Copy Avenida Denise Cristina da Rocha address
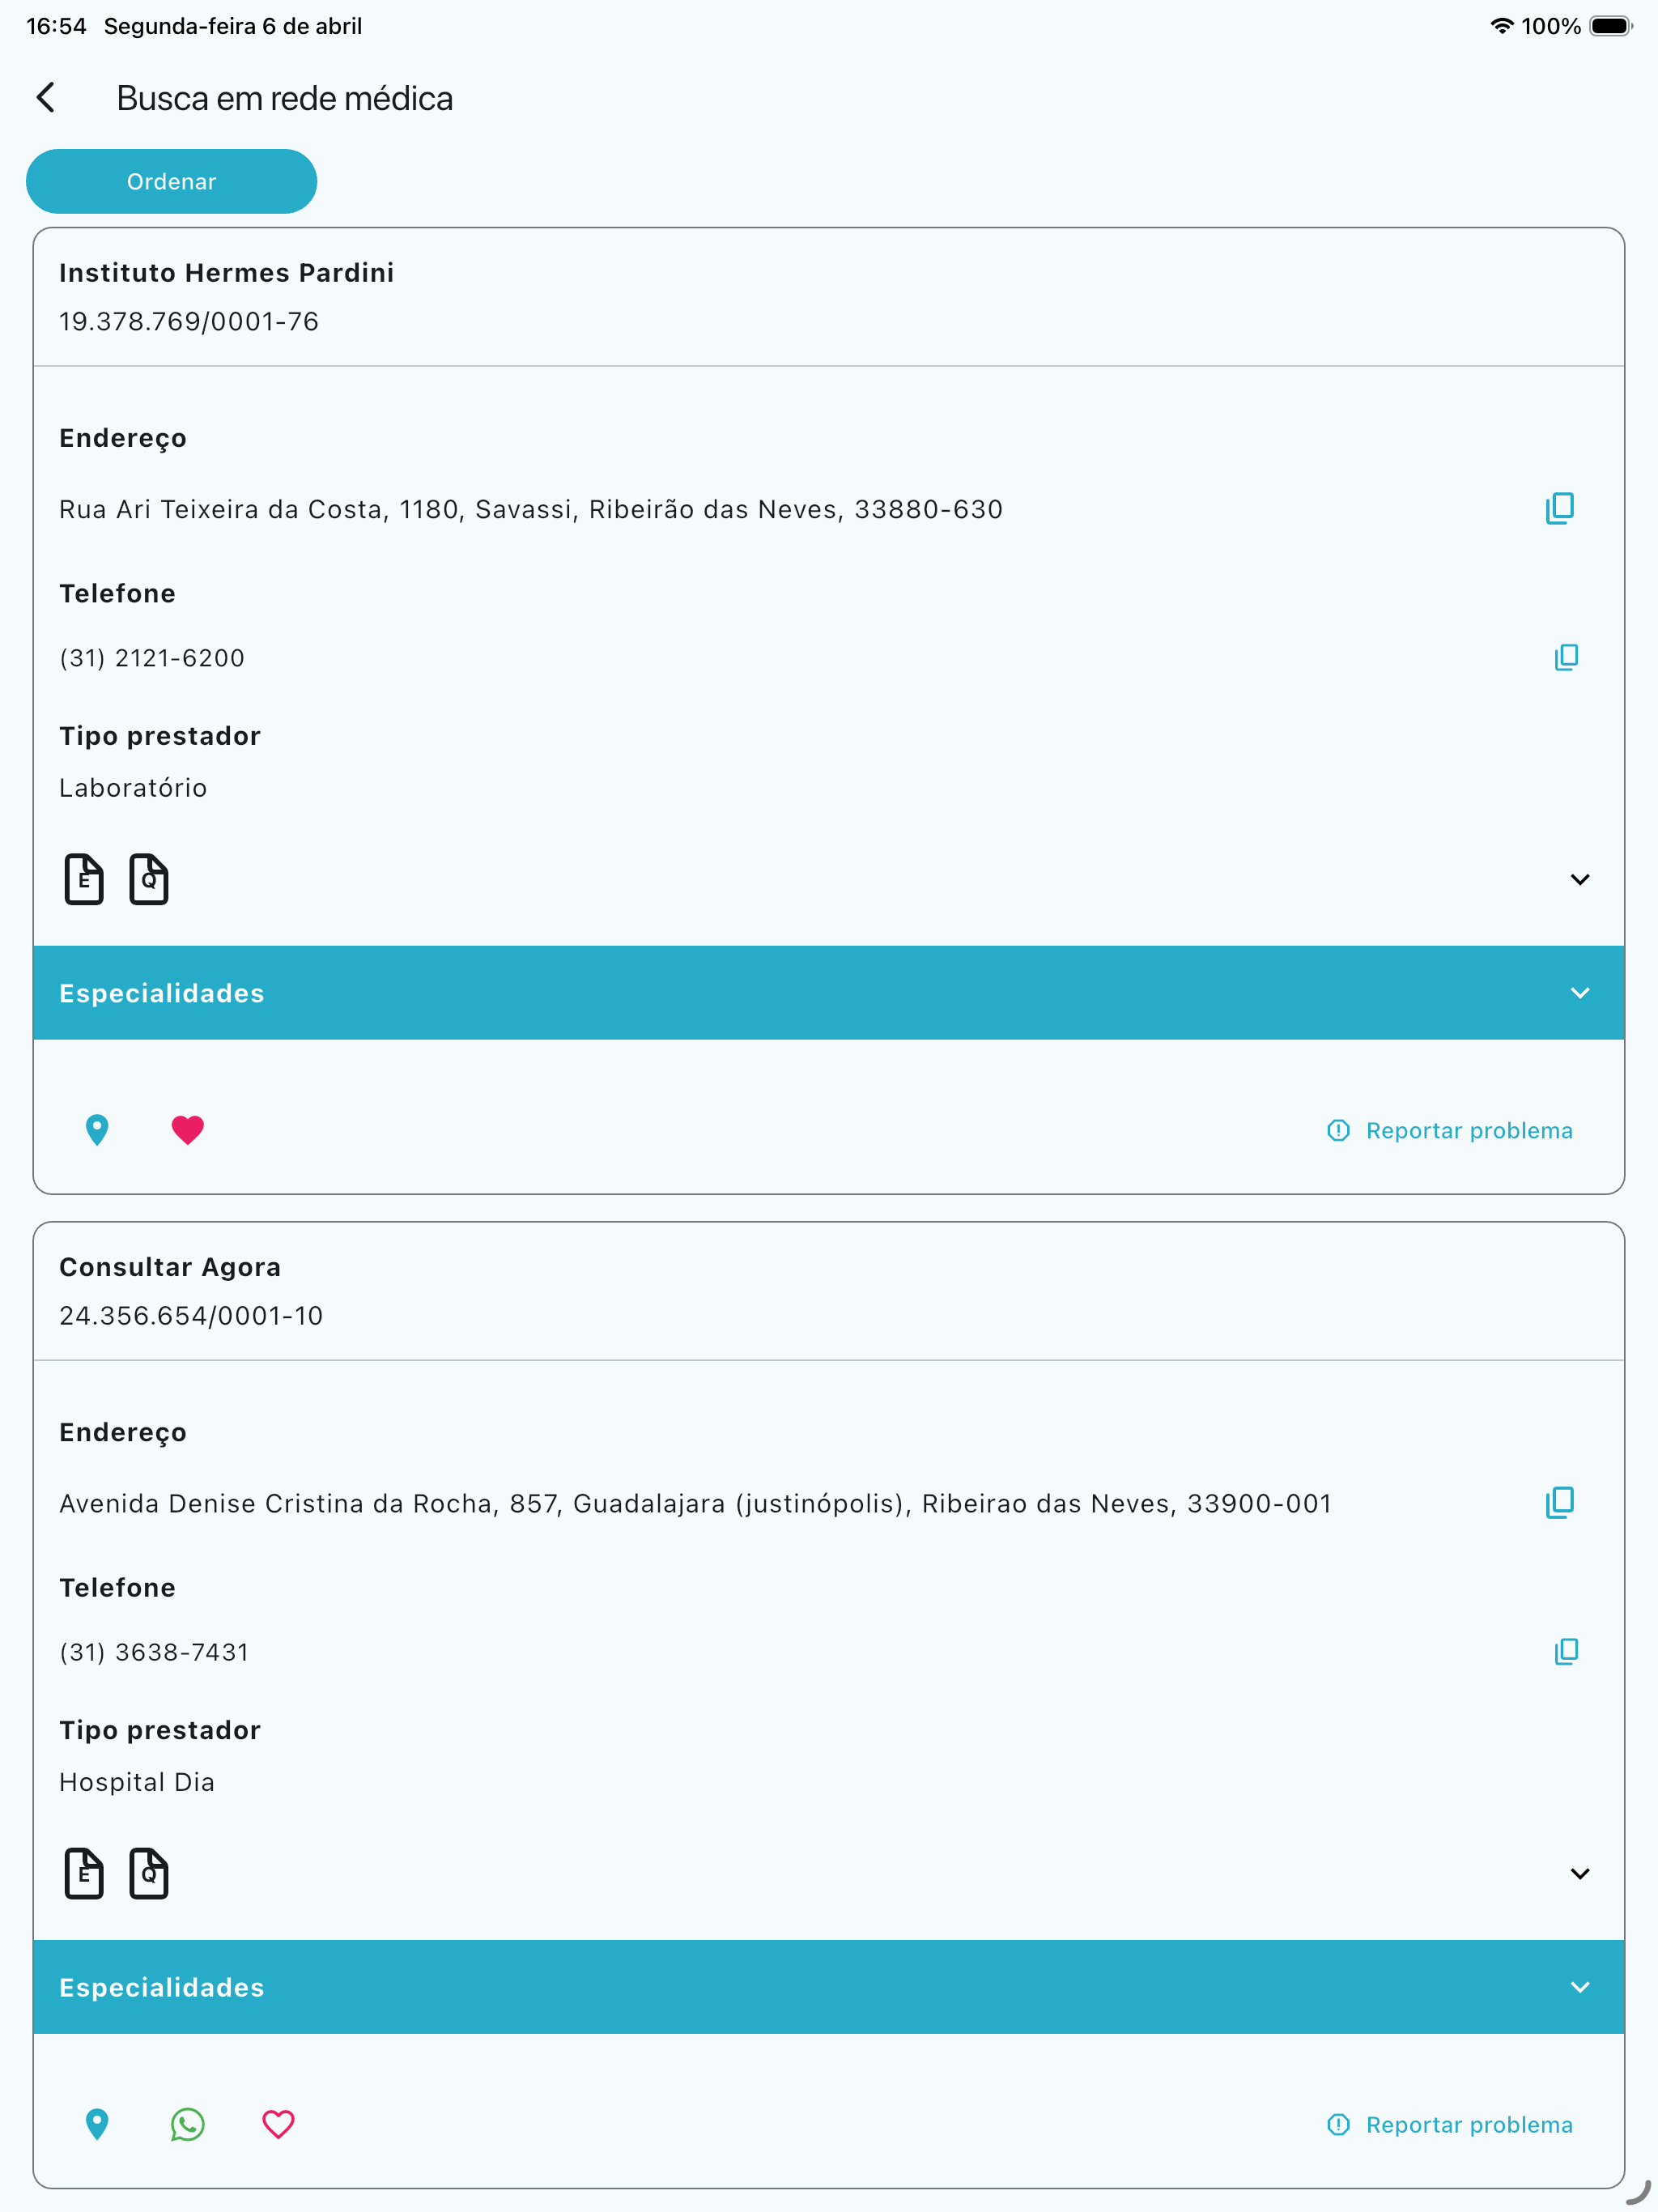Viewport: 1658px width, 2212px height. tap(1559, 1503)
